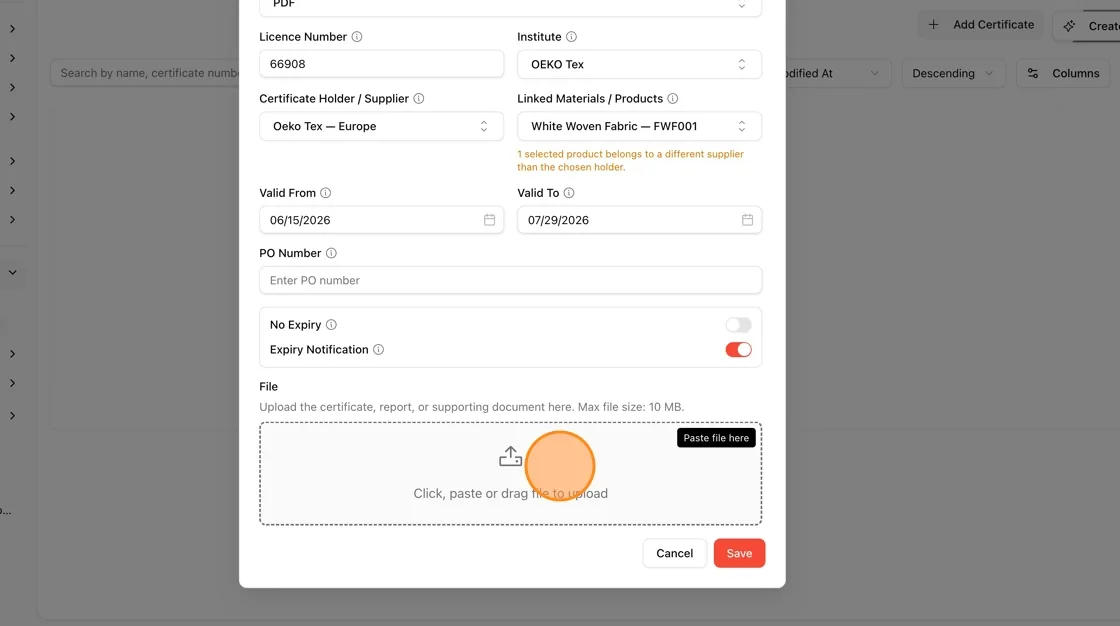Click the plus icon of Add Certificate
The image size is (1120, 626).
pyautogui.click(x=934, y=25)
